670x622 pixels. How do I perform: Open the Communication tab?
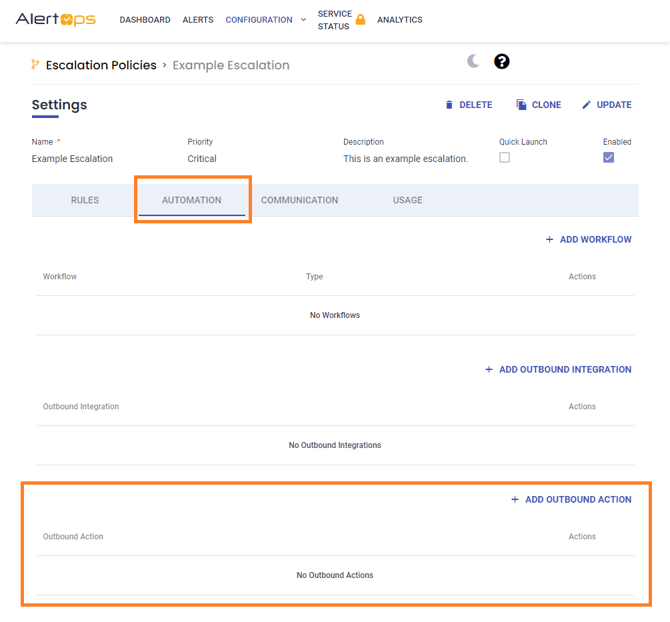point(299,200)
